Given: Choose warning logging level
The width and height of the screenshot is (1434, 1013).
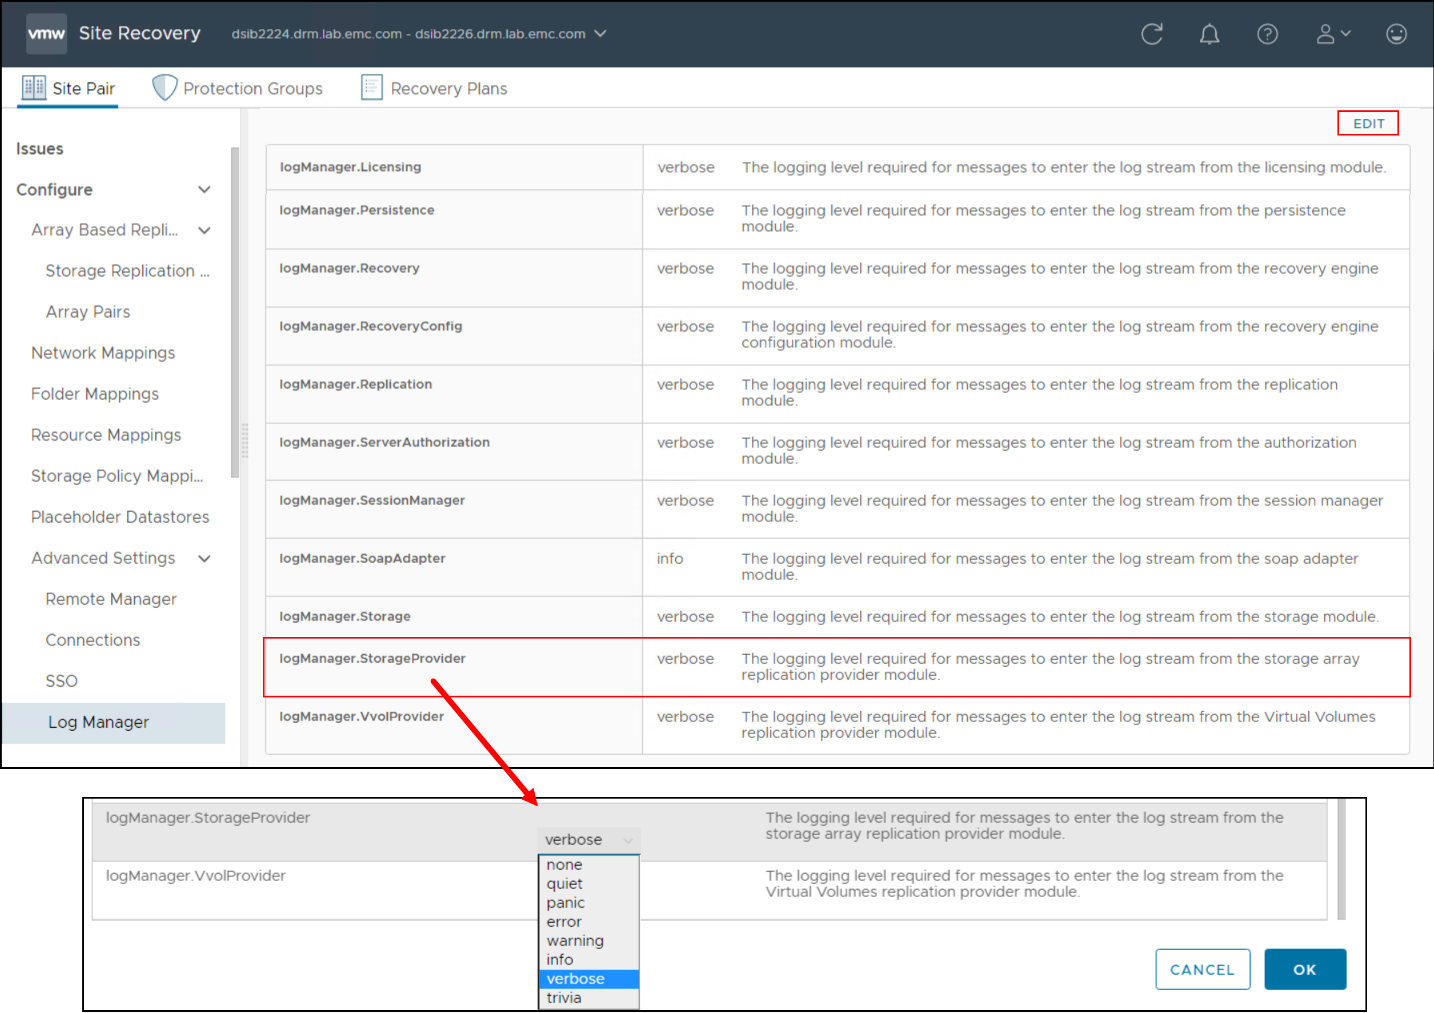Looking at the screenshot, I should click(588, 941).
